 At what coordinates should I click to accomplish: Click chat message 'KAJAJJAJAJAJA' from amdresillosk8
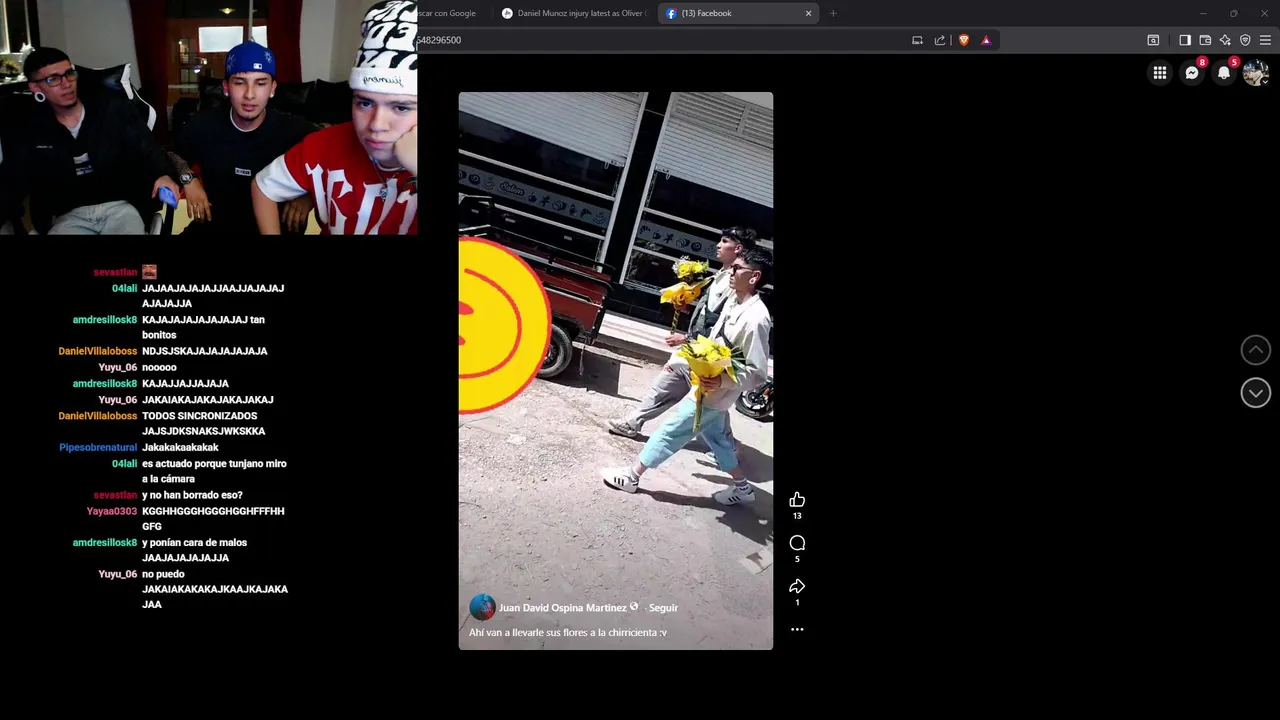(185, 383)
